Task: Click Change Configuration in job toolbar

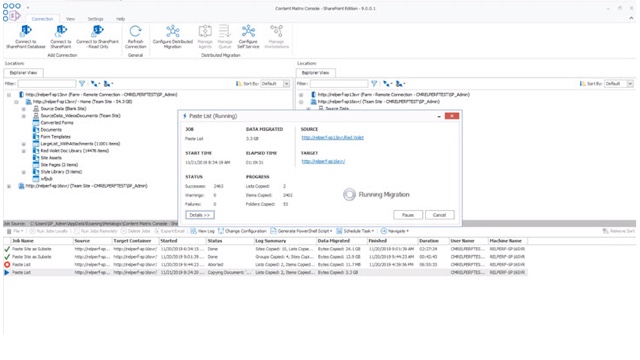Action: pos(242,231)
